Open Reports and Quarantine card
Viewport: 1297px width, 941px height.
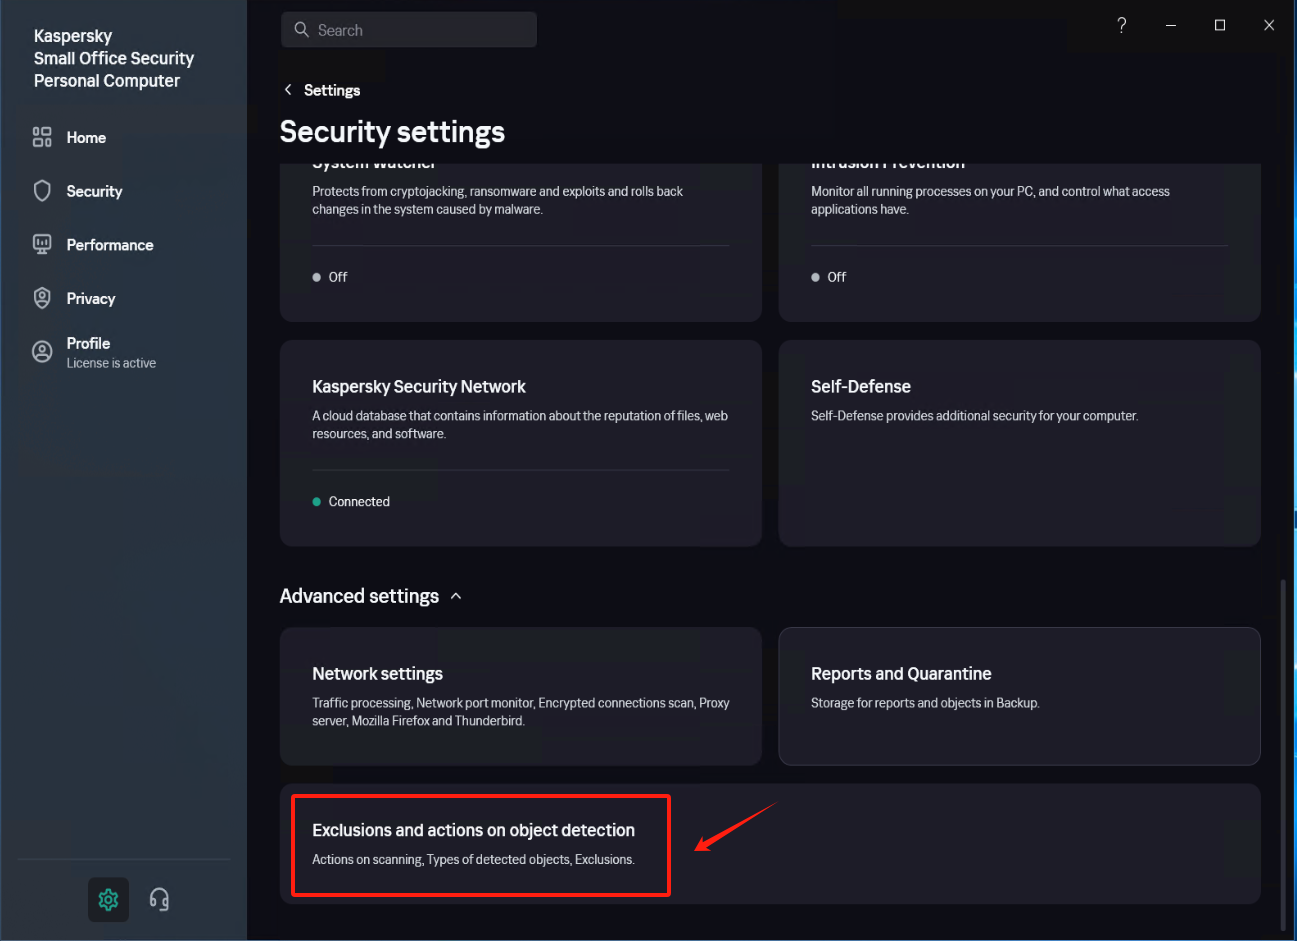click(x=1018, y=695)
